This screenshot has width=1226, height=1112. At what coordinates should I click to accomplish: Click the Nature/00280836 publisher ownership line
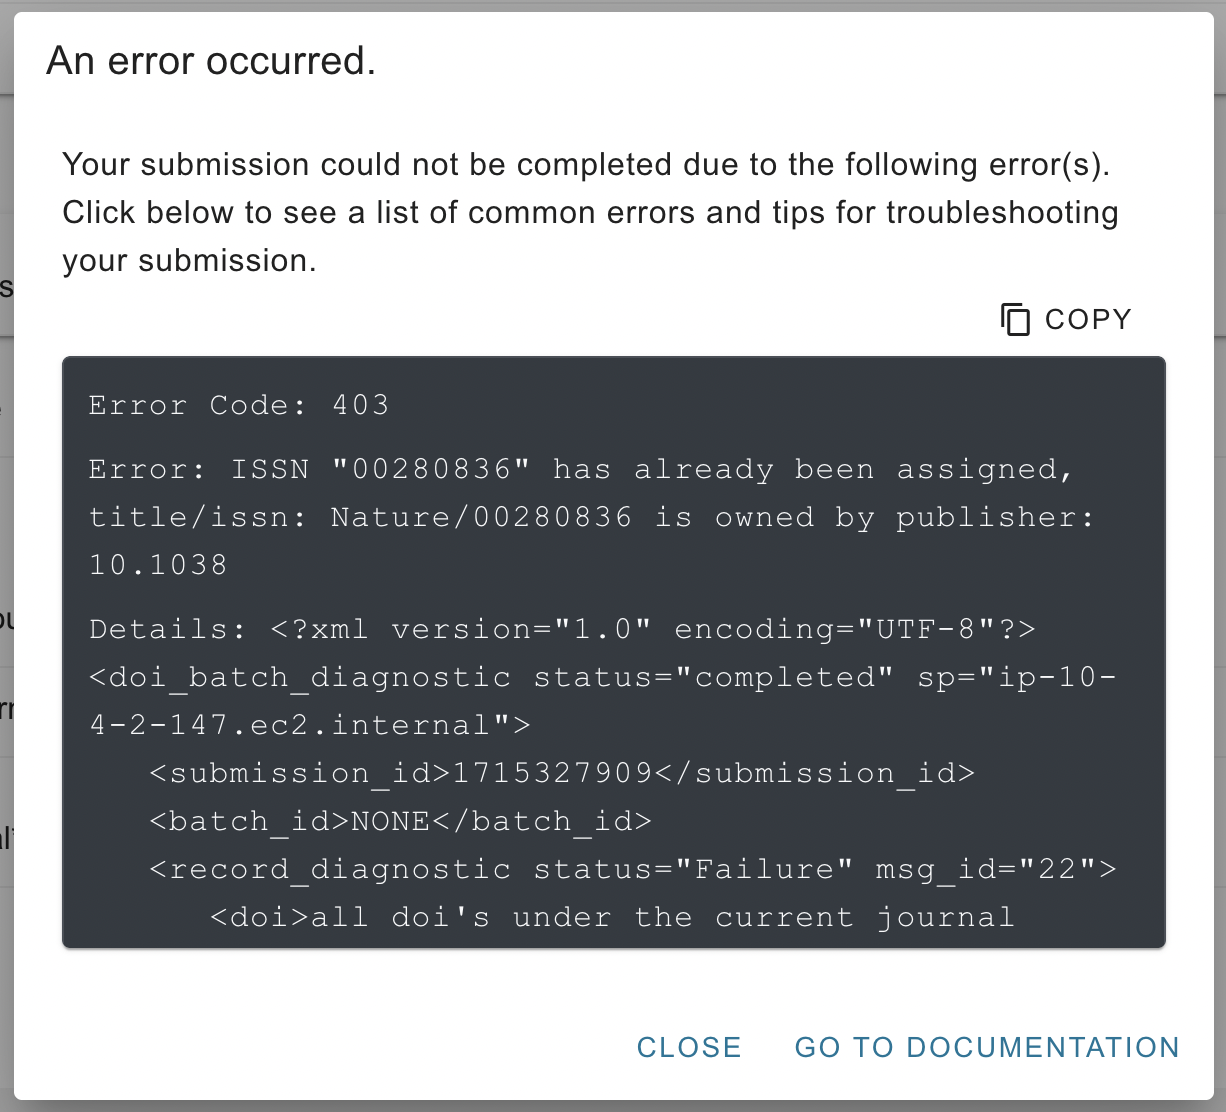coord(590,517)
